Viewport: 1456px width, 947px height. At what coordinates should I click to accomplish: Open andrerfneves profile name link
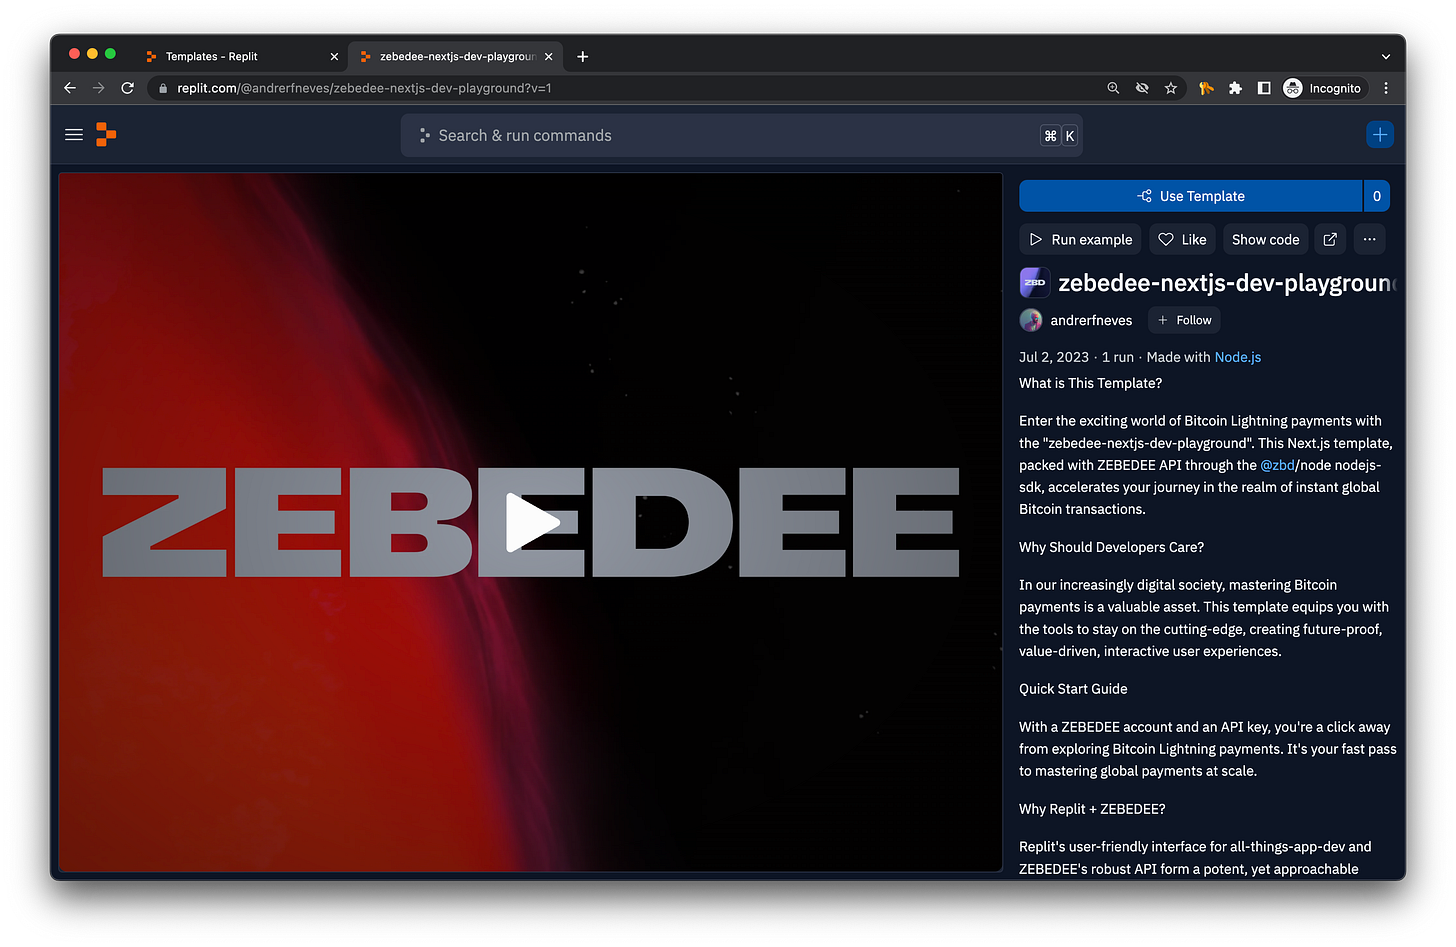1091,320
